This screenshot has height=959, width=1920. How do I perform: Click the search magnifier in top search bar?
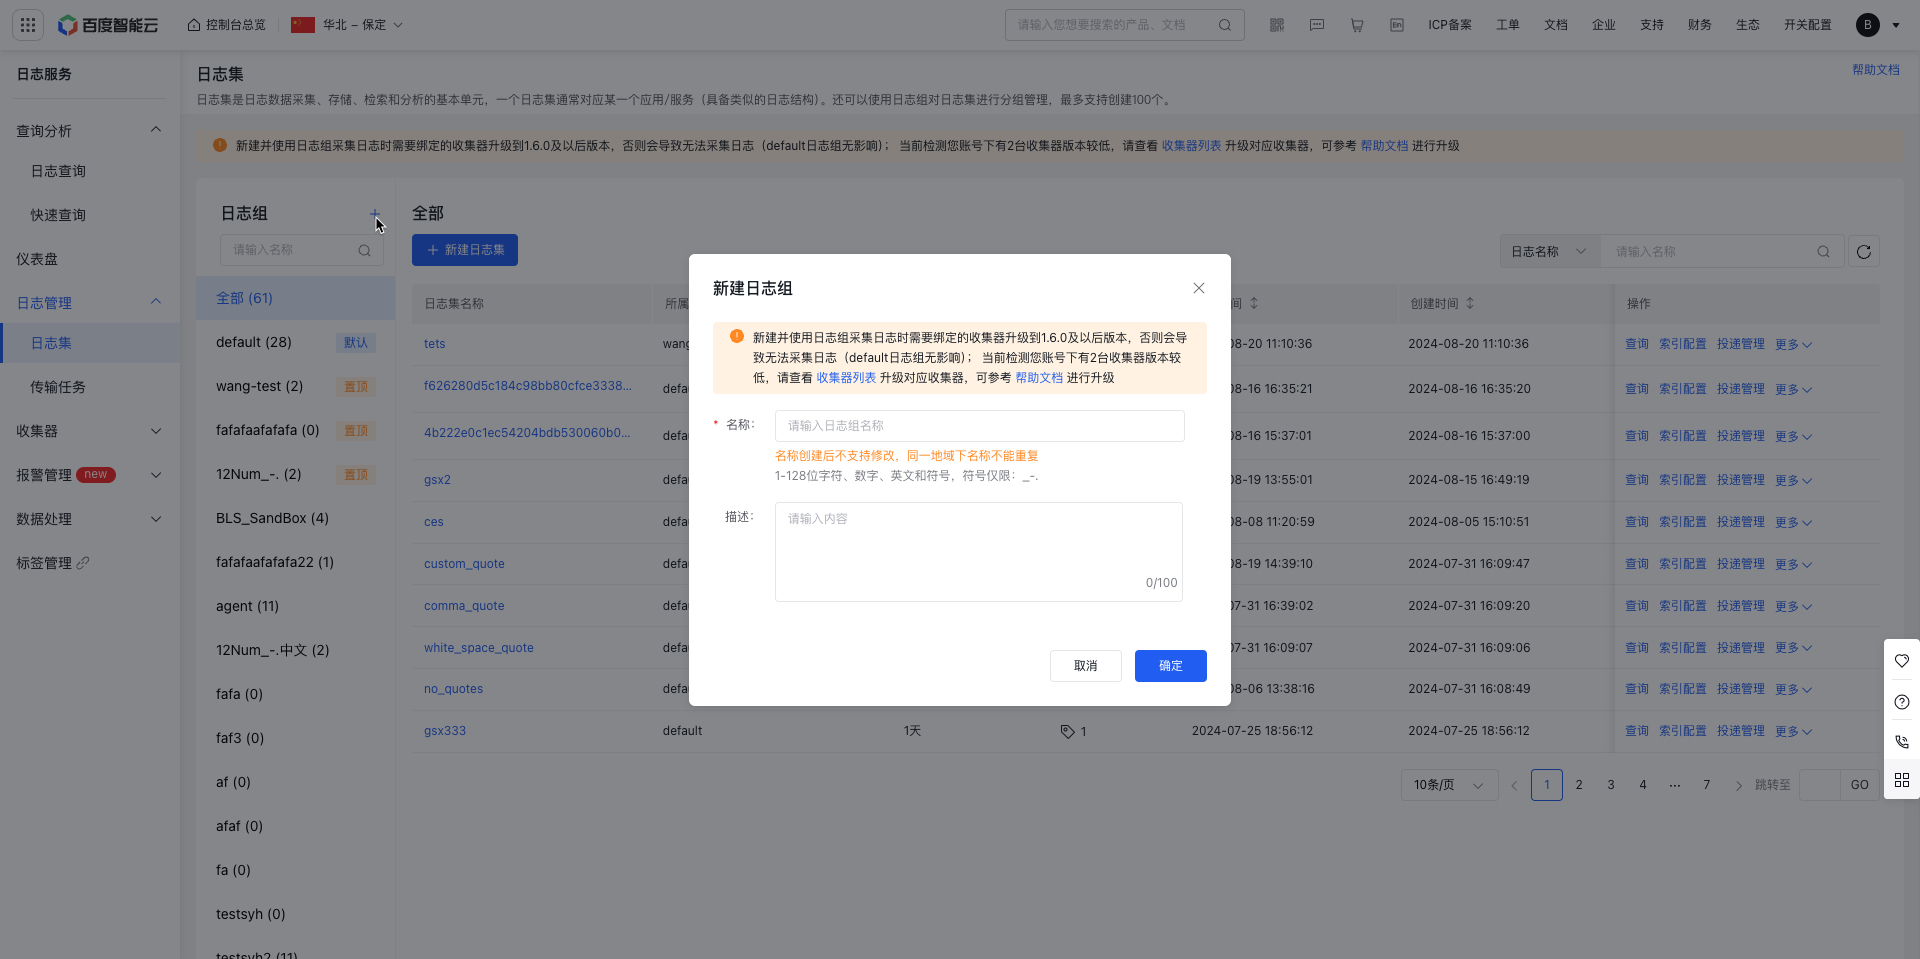[1224, 25]
